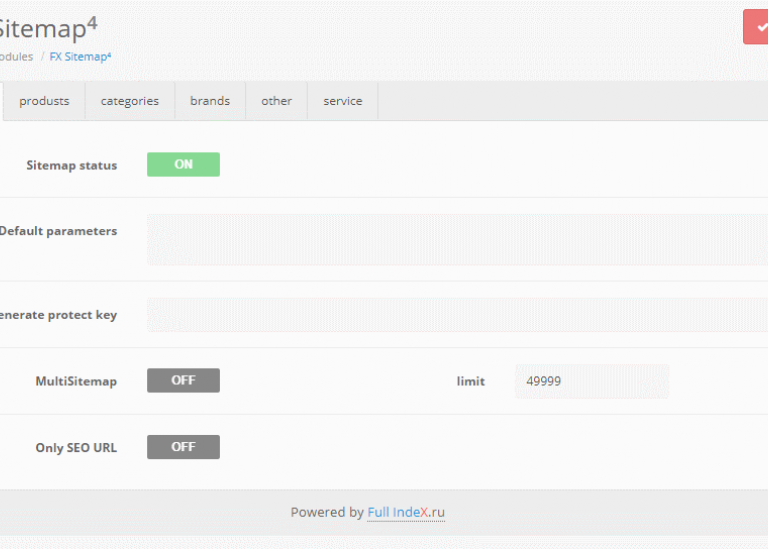Viewport: 768px width, 549px height.
Task: Focus the Generate protect key field
Action: point(457,314)
